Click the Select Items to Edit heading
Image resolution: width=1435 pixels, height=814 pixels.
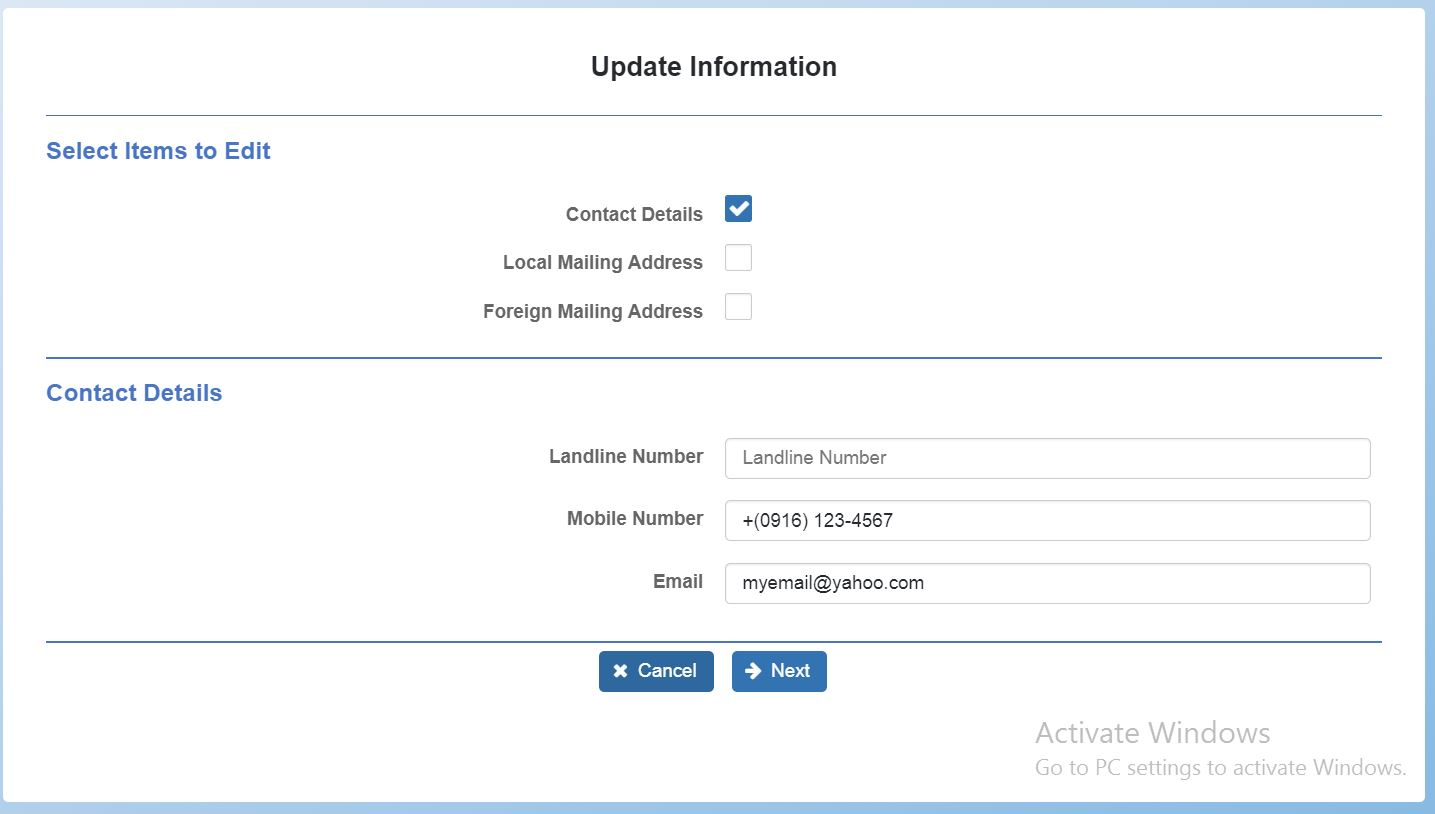tap(157, 150)
